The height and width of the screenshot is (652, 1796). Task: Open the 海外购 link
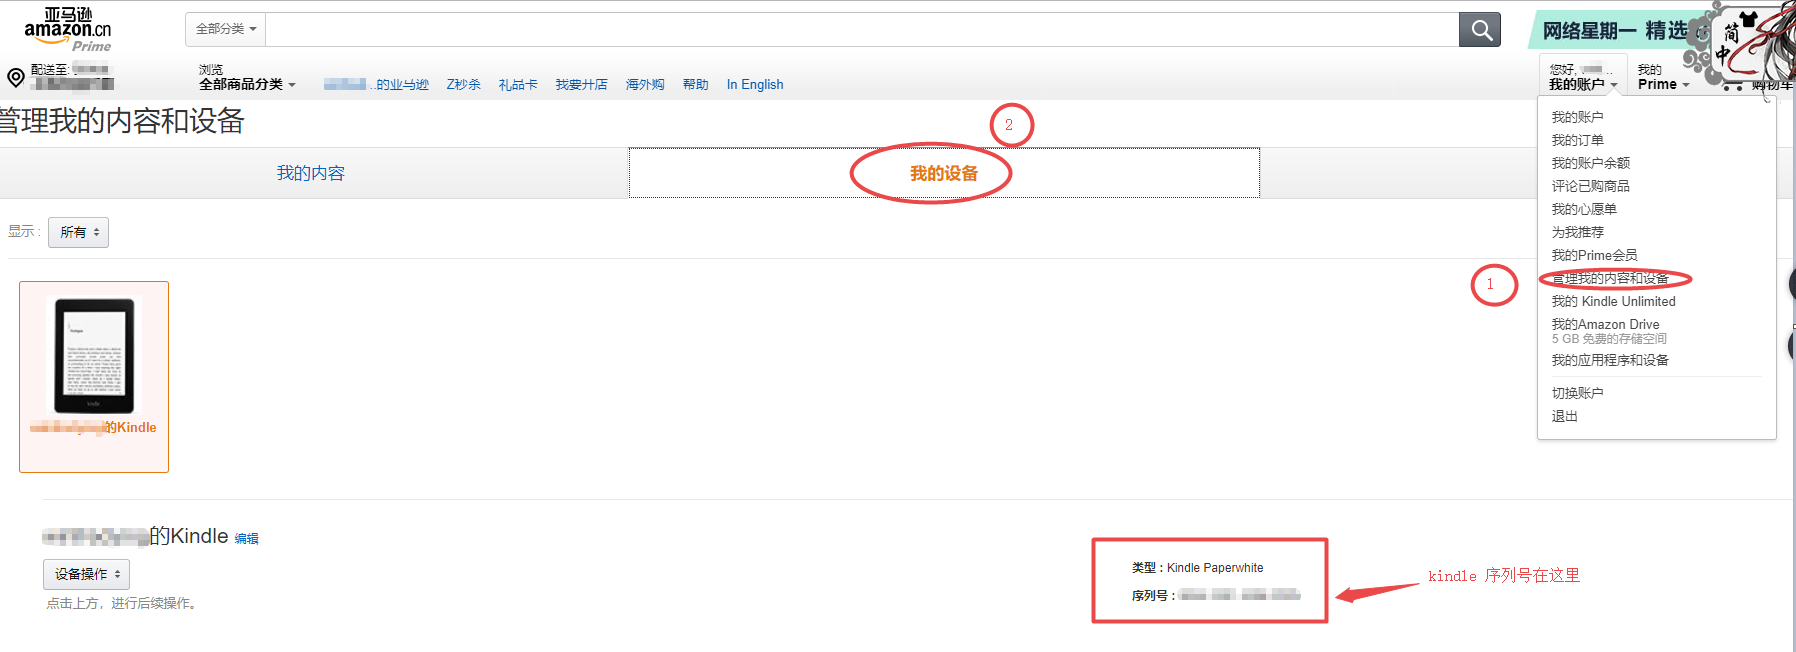[645, 85]
